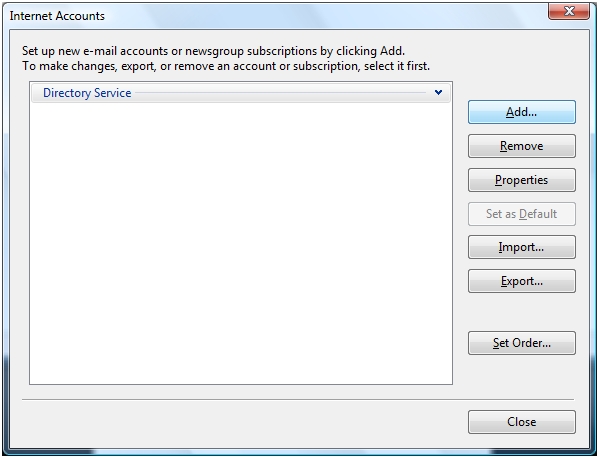Open Properties for the selected account
This screenshot has height=458, width=599.
(x=521, y=180)
